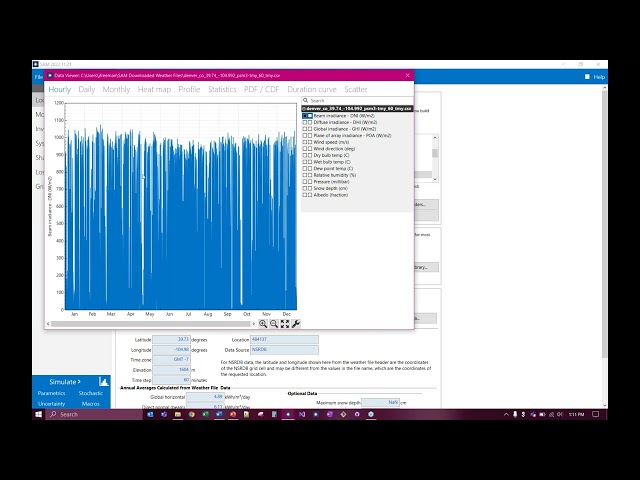Enable left-axis checkbox for Snow depth
Viewport: 640px width, 480px height.
(x=304, y=189)
